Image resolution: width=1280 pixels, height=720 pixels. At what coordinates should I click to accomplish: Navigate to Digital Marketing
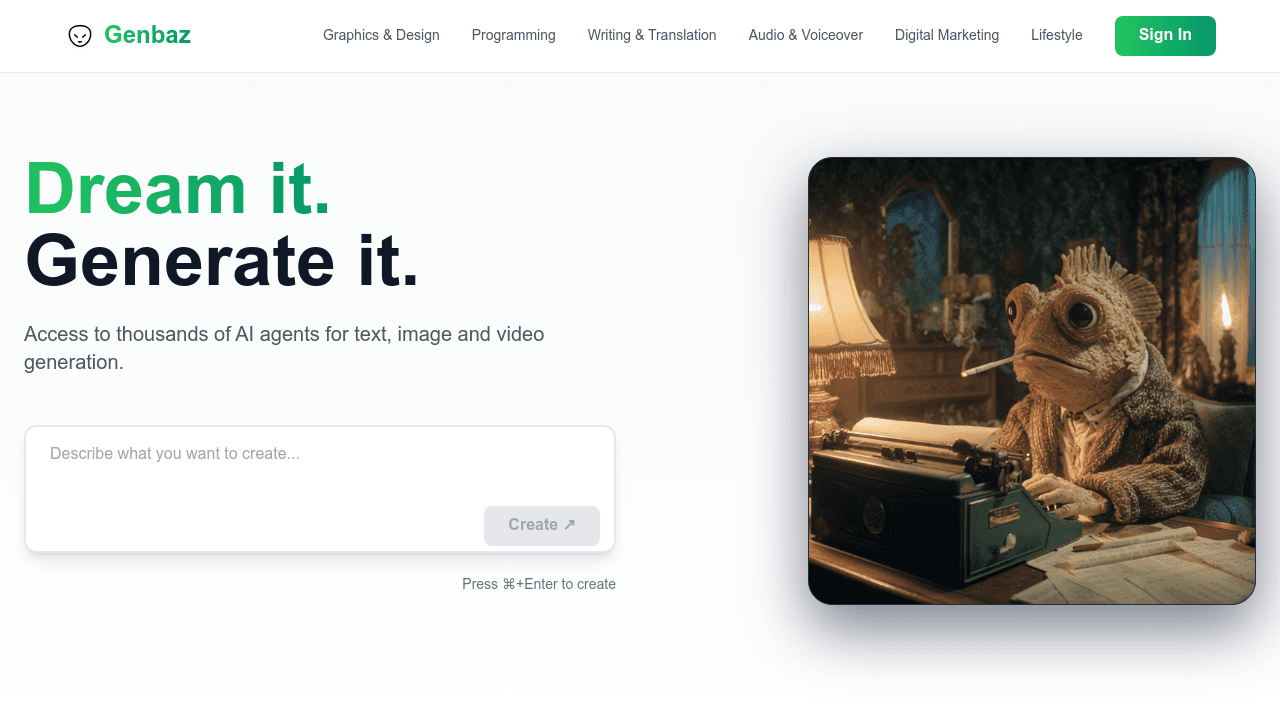coord(946,35)
